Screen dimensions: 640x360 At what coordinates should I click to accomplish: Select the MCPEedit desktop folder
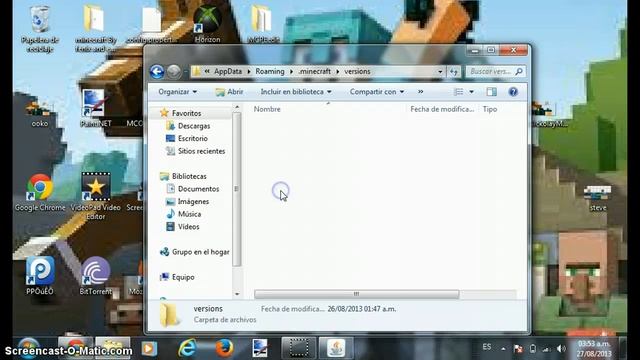point(263,24)
